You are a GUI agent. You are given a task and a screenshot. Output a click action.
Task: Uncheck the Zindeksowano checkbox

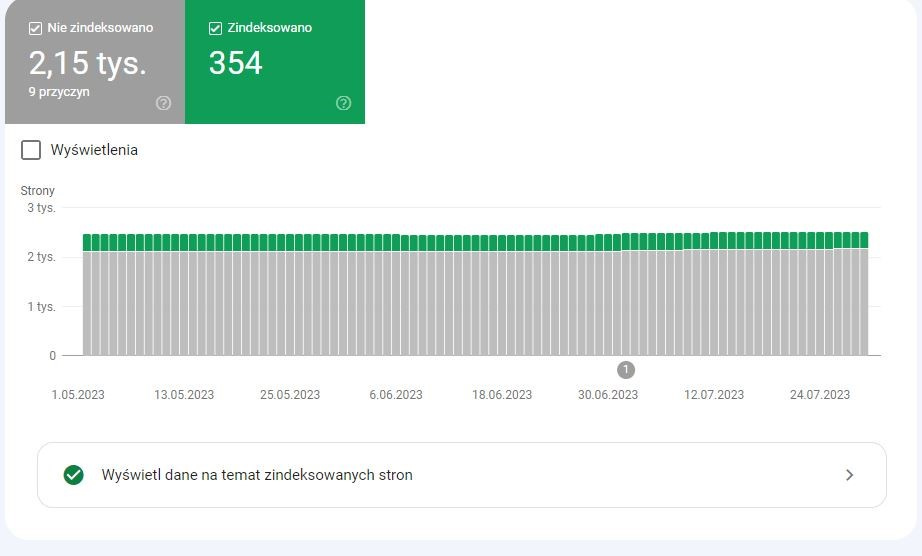(215, 28)
